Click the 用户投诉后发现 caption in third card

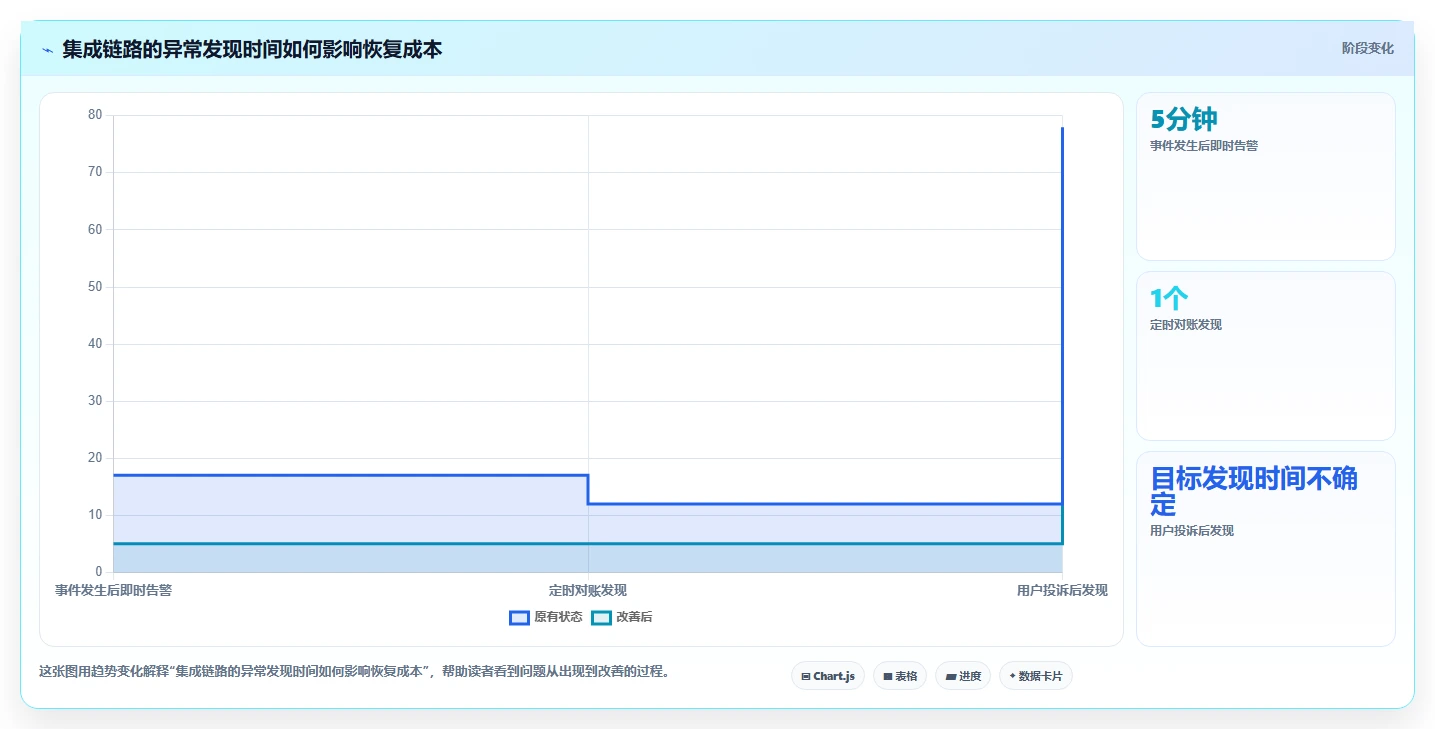coord(1192,531)
